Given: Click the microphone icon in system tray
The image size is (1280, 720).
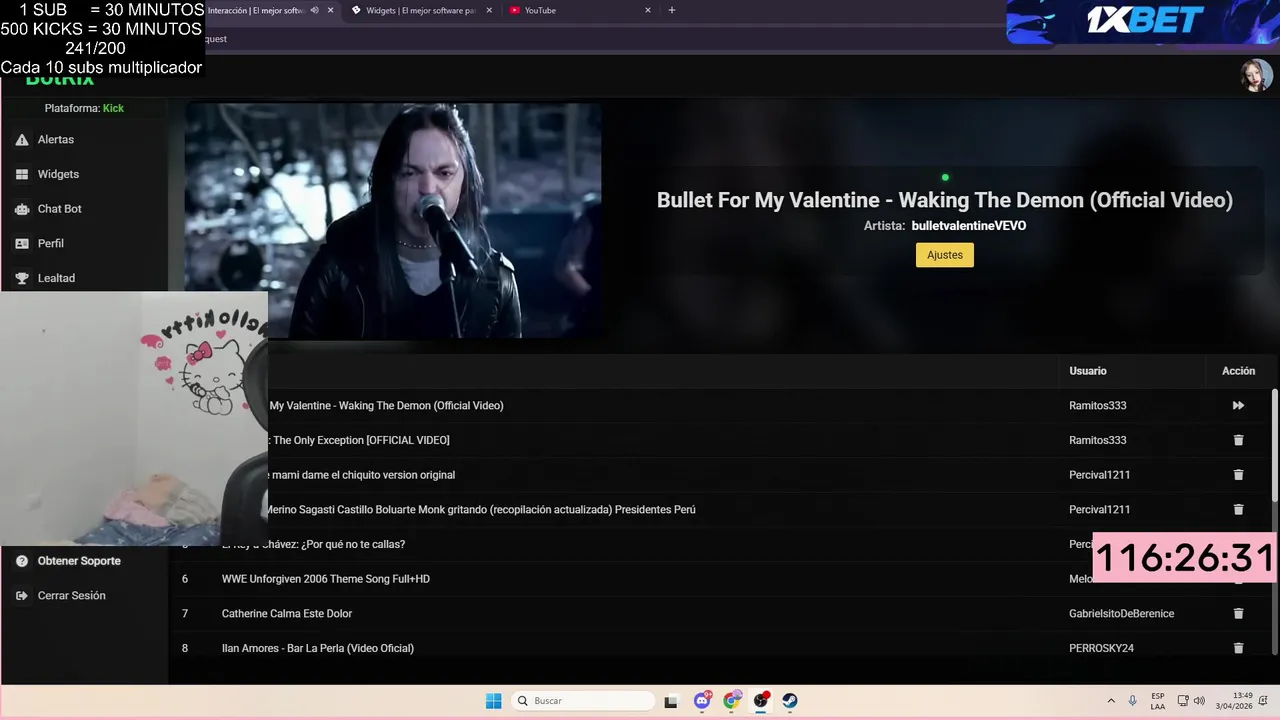Looking at the screenshot, I should coord(1132,701).
